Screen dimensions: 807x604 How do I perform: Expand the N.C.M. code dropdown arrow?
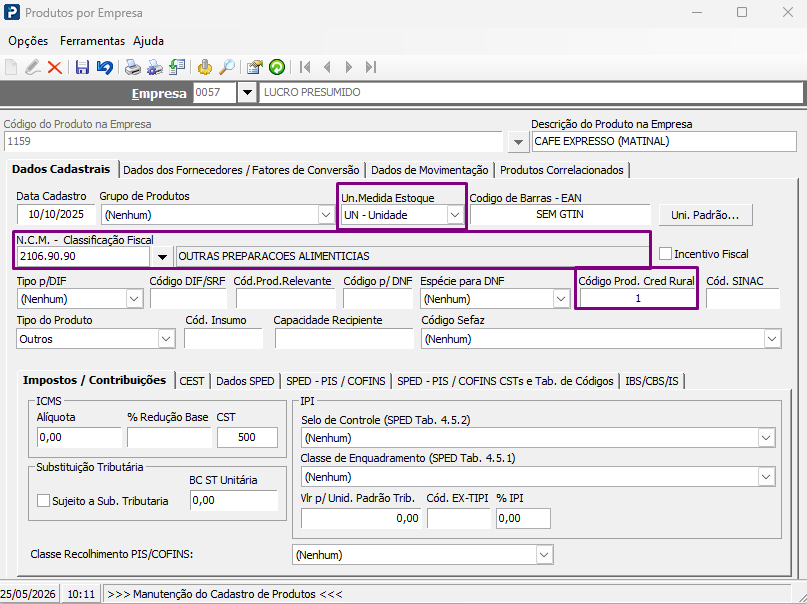click(162, 257)
